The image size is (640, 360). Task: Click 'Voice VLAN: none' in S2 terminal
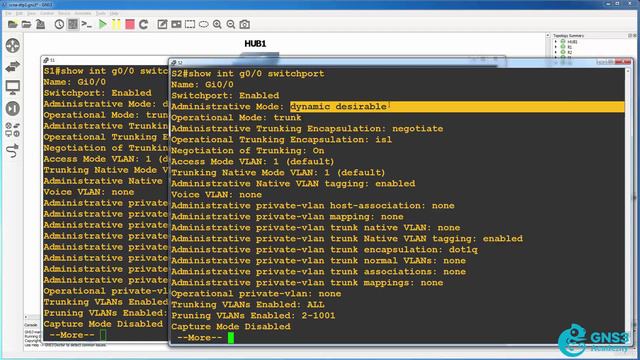tap(216, 195)
